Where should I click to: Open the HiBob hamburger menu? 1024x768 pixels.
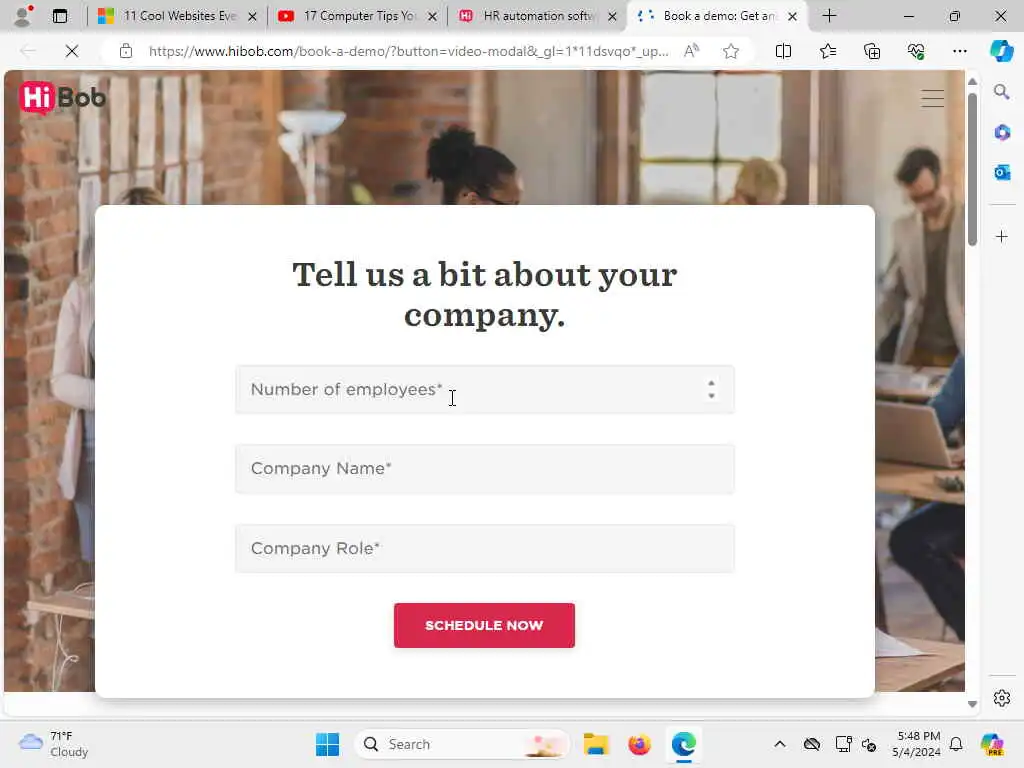tap(932, 99)
